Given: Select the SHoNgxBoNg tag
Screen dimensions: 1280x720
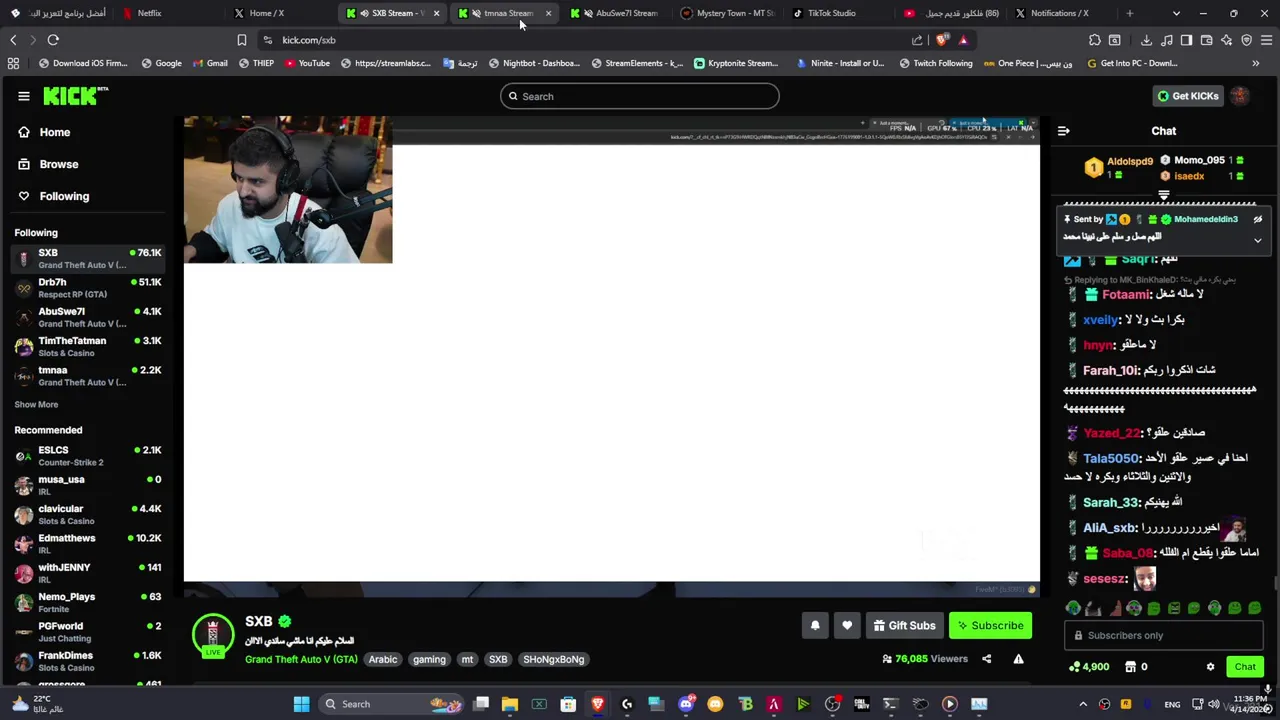Looking at the screenshot, I should coord(553,660).
